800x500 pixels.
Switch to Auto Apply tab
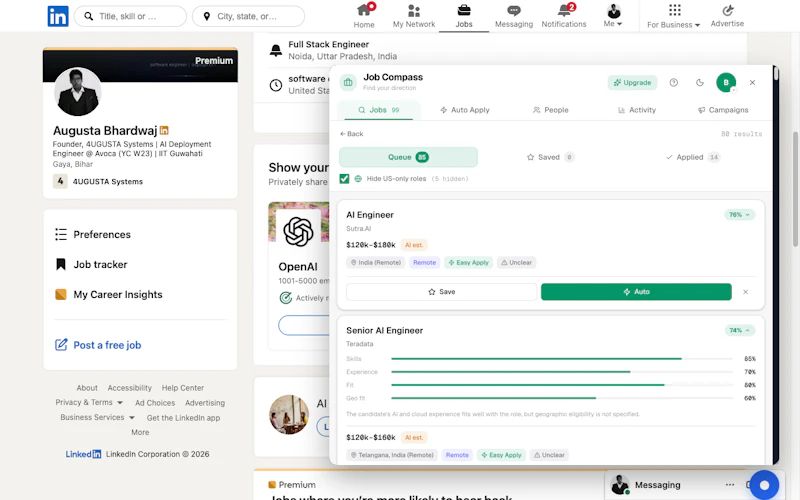[465, 110]
